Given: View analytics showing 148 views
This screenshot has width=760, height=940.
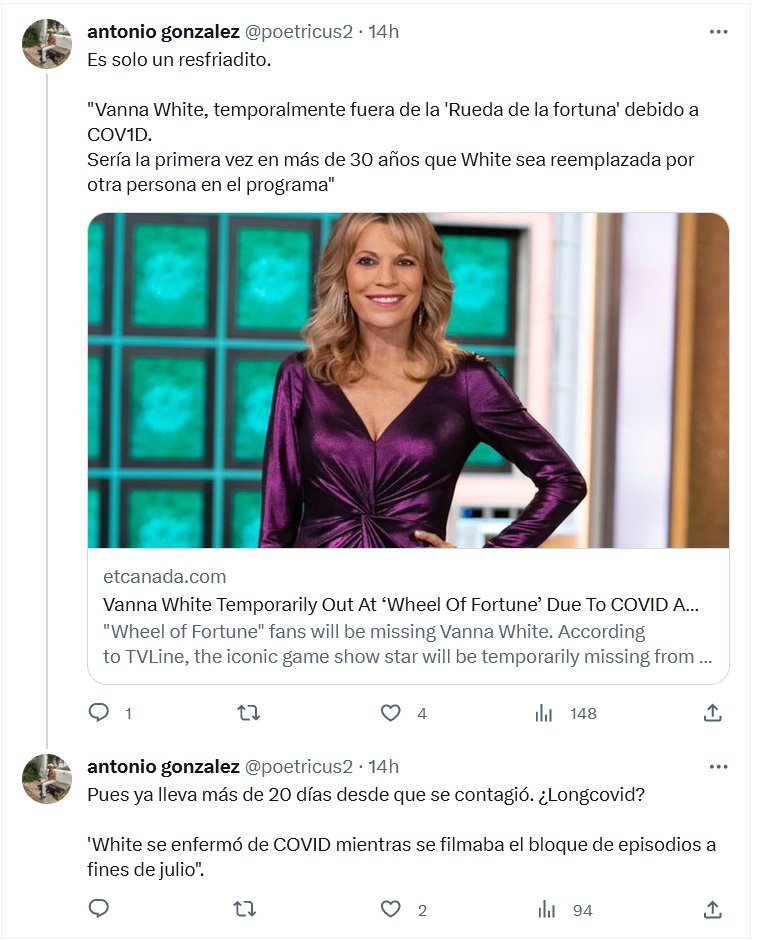Looking at the screenshot, I should (545, 713).
